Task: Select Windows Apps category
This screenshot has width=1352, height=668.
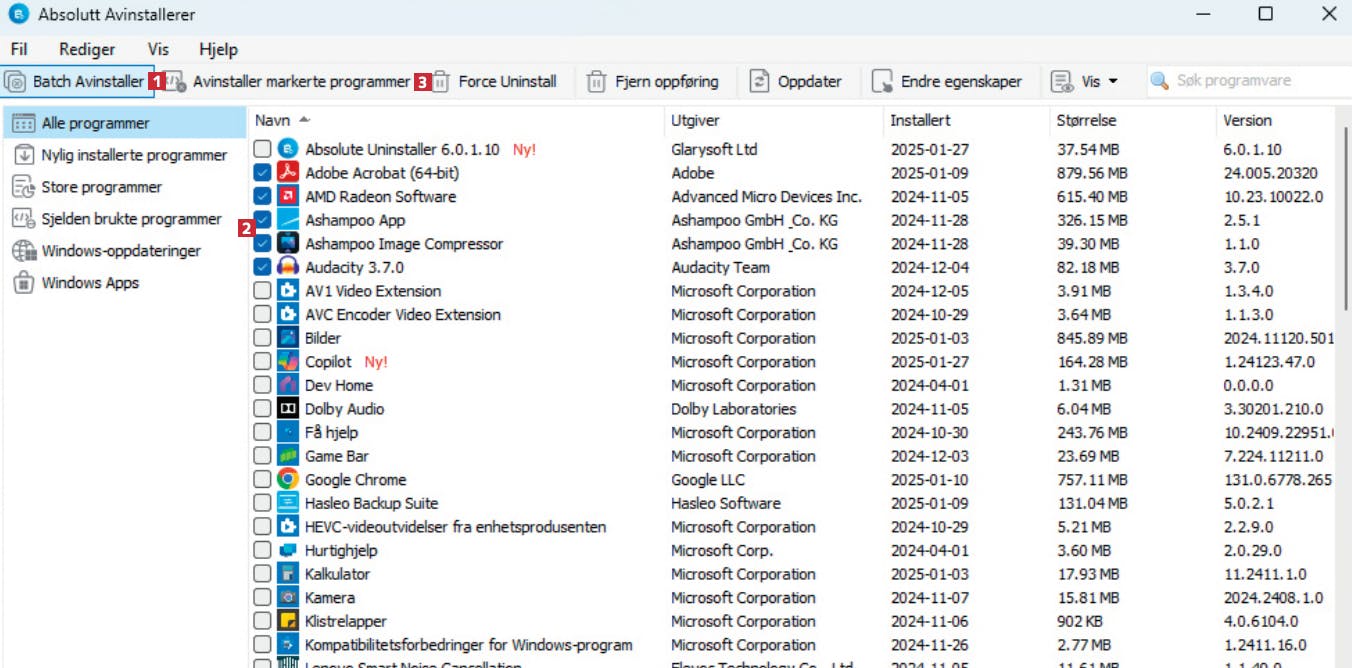Action: (x=124, y=283)
